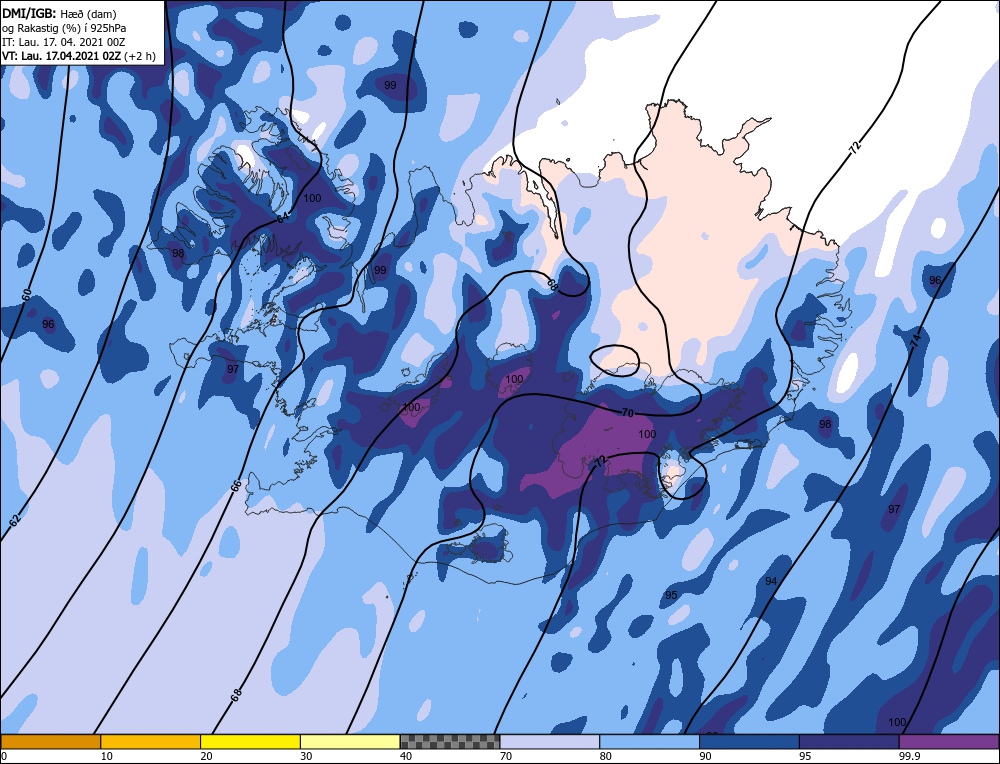Click the '20' legend tick label
This screenshot has width=1000, height=764.
(x=206, y=756)
